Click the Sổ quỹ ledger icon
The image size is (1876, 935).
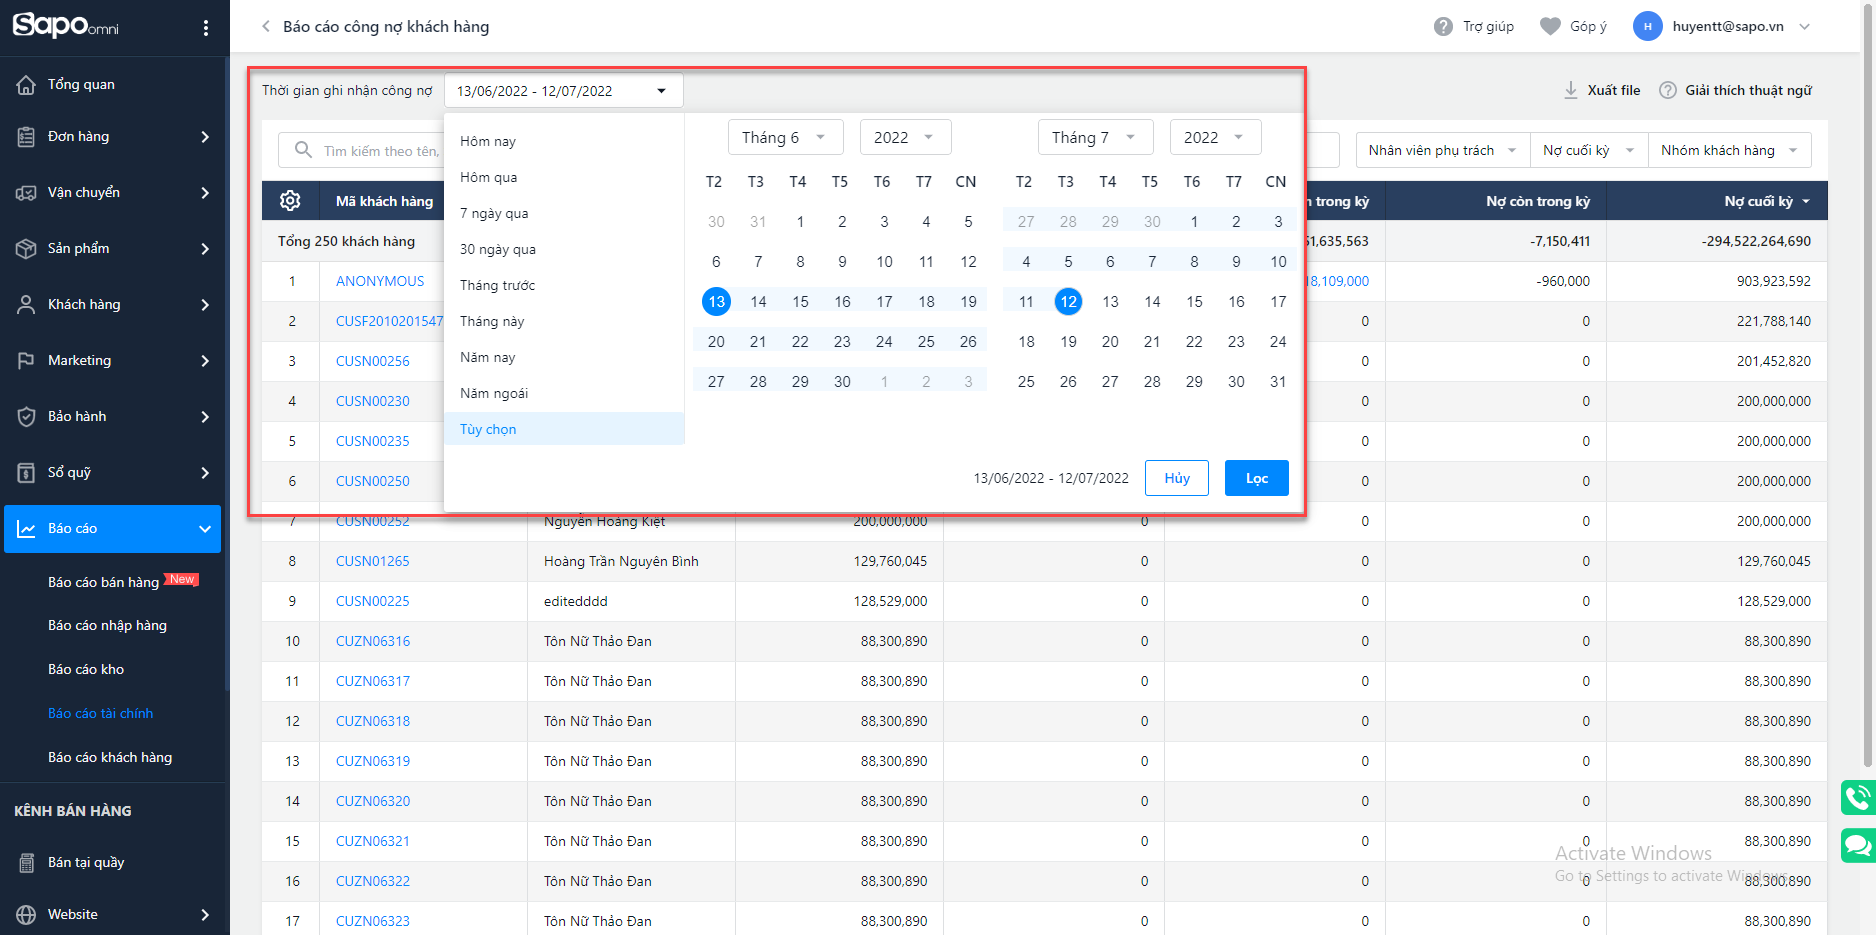click(27, 473)
